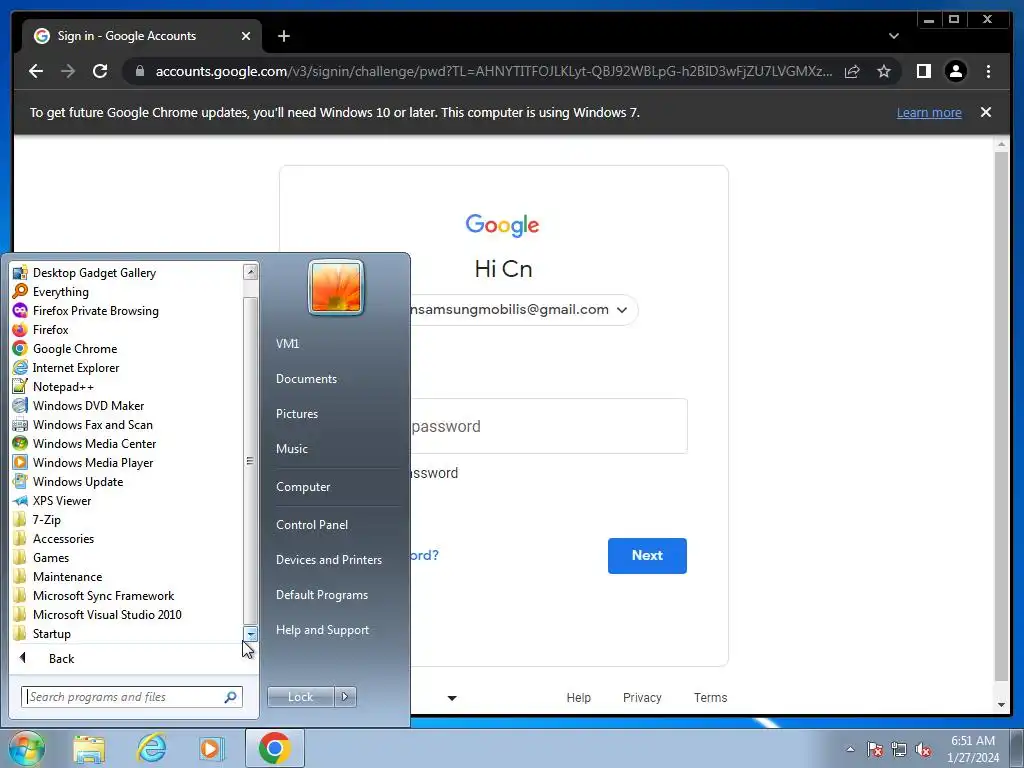The width and height of the screenshot is (1024, 768).
Task: Click the Start menu search magnifier icon
Action: [230, 697]
